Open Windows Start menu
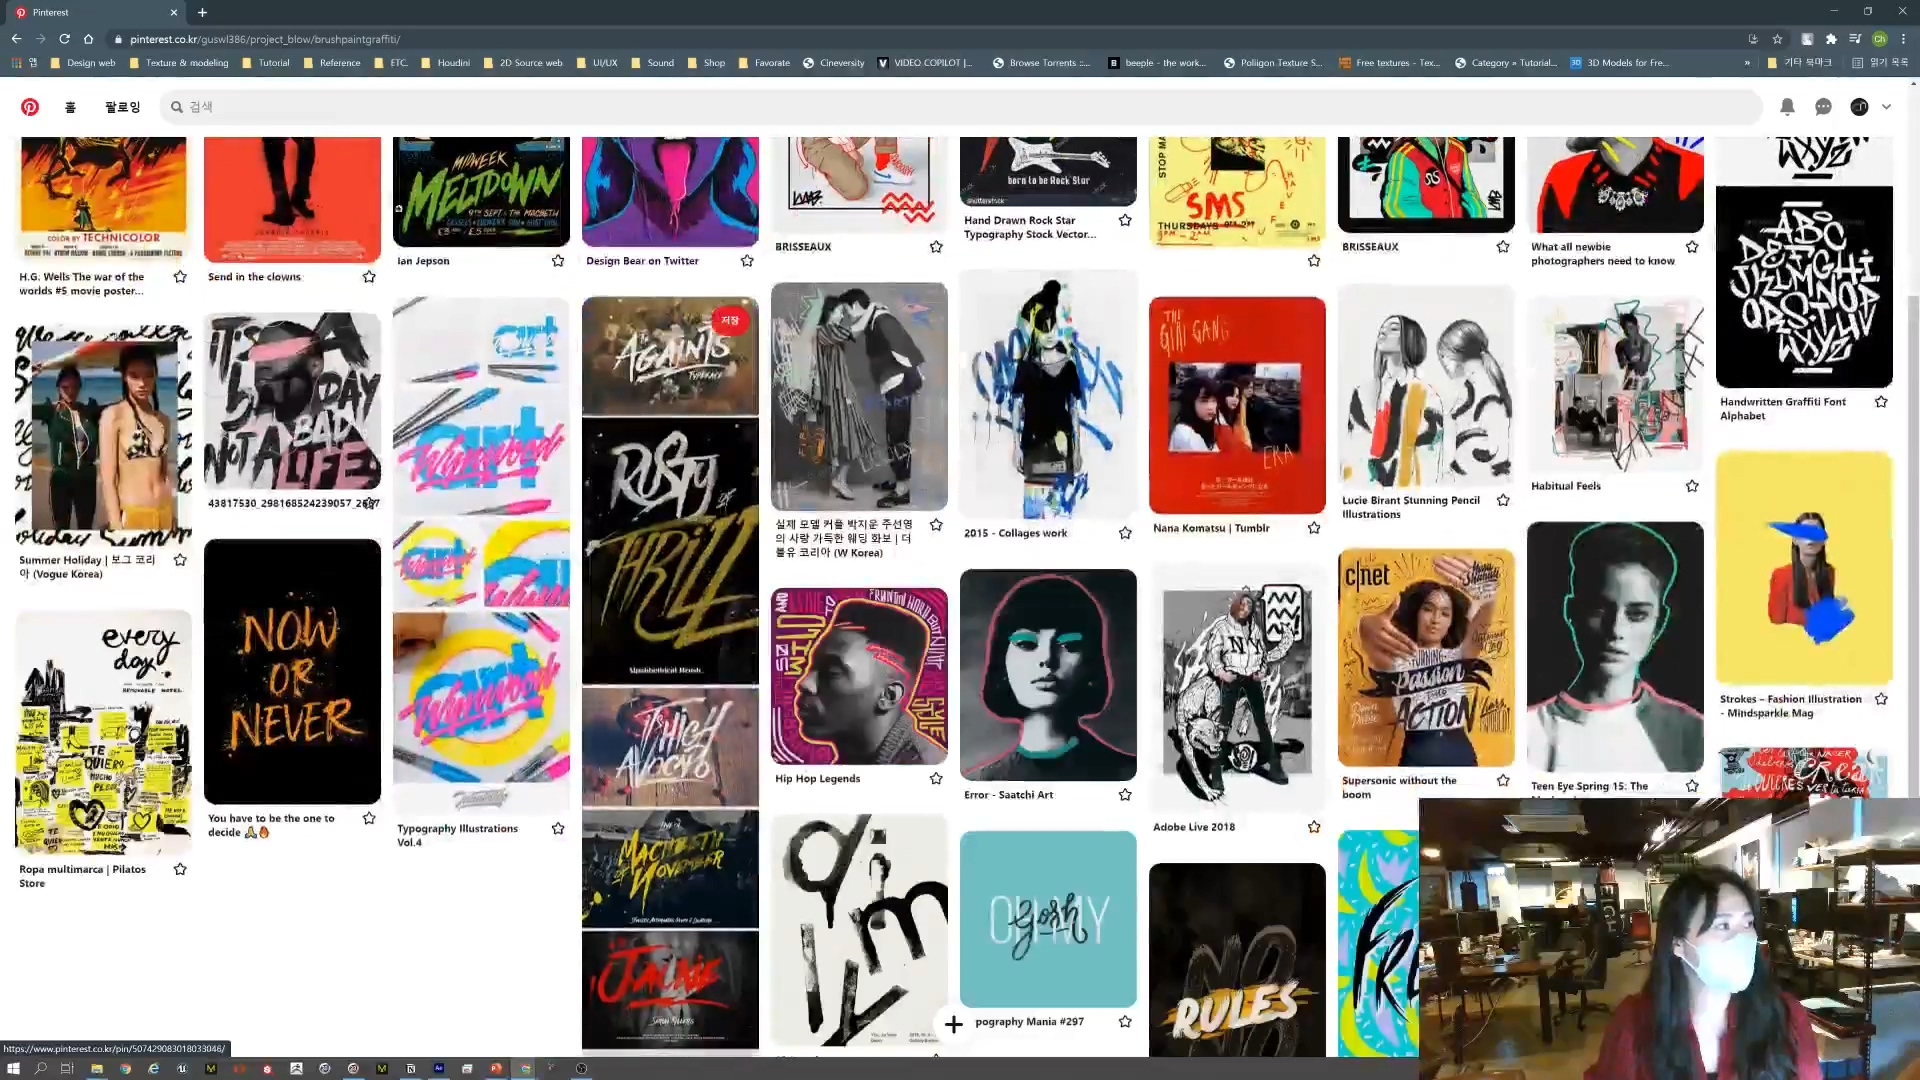Viewport: 1920px width, 1080px height. point(13,1068)
